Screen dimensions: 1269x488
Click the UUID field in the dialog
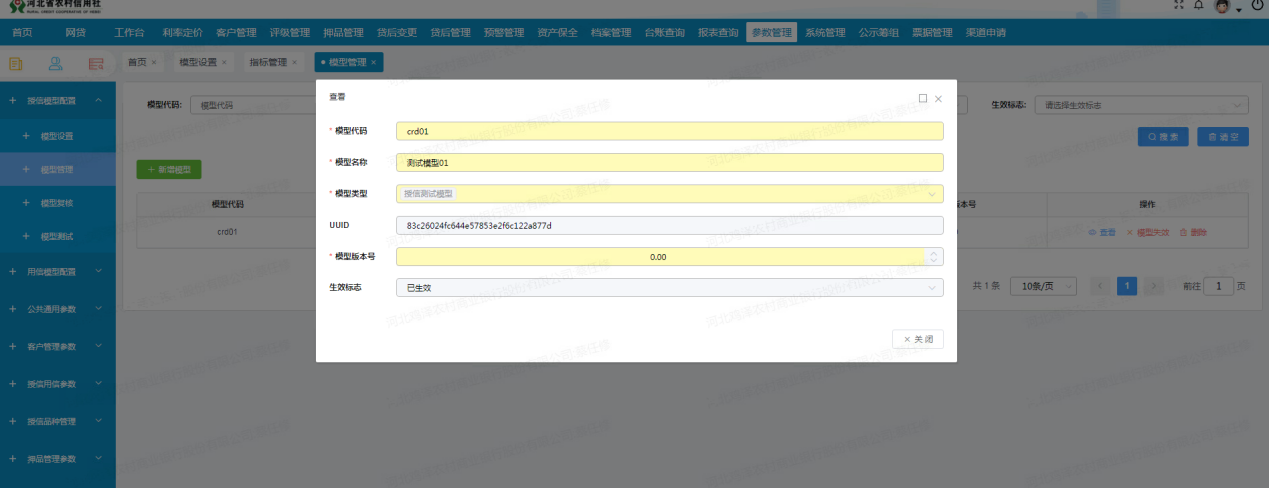coord(670,226)
